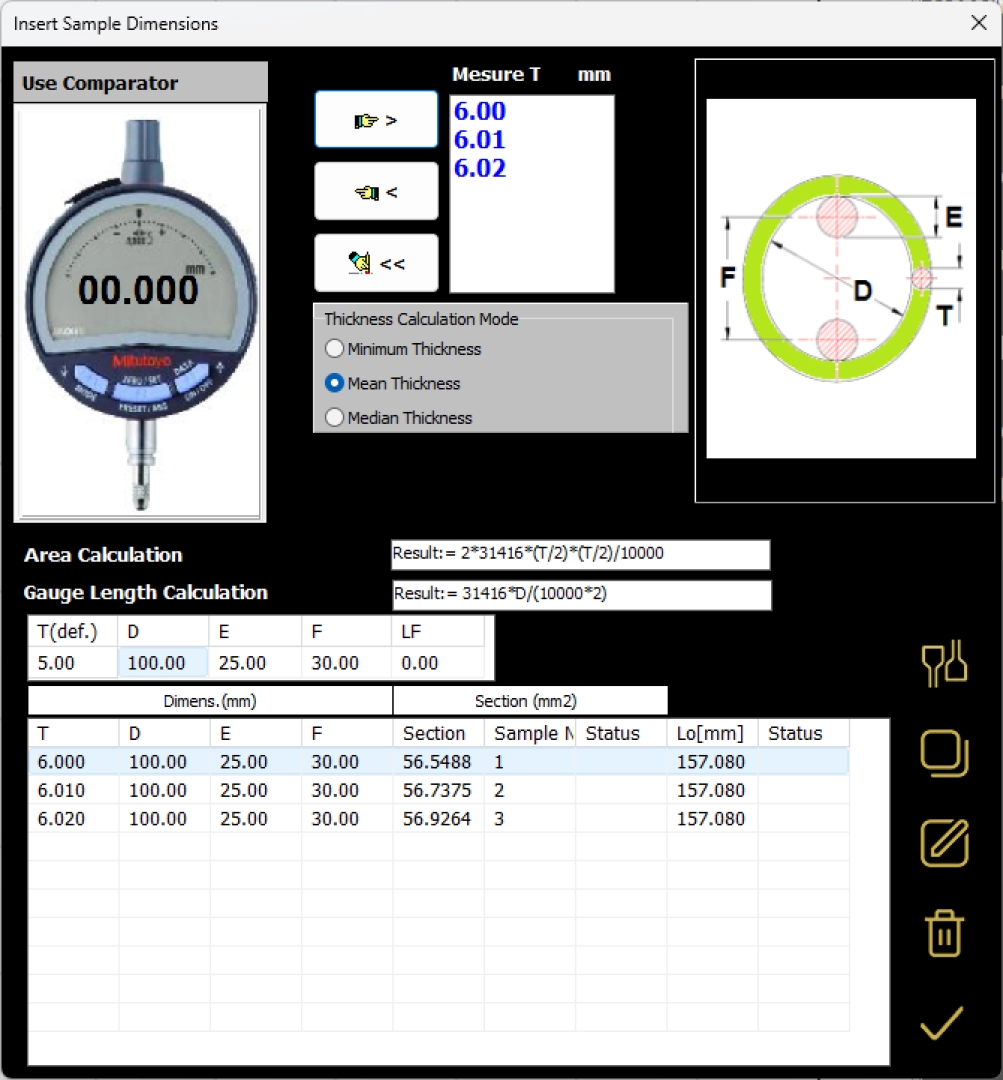Screen dimensions: 1003x1080
Task: Click the Use Comparator header button
Action: (139, 82)
